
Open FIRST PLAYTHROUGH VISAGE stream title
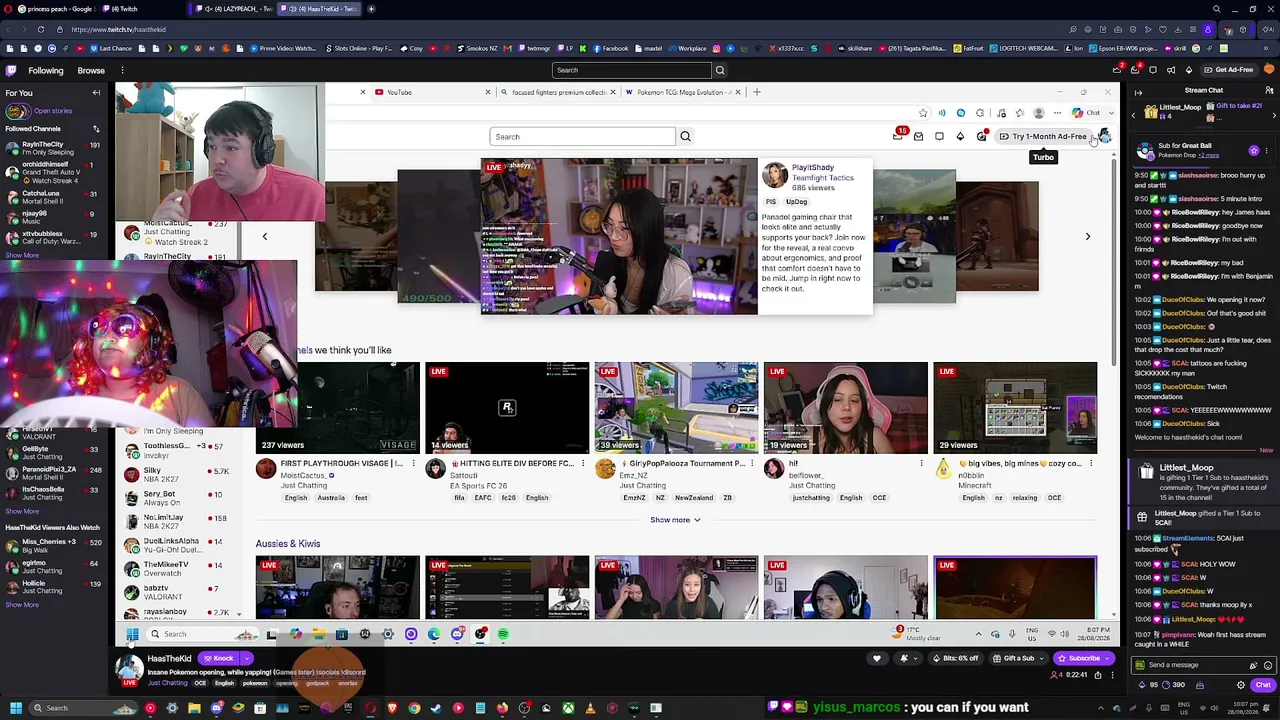[x=342, y=464]
